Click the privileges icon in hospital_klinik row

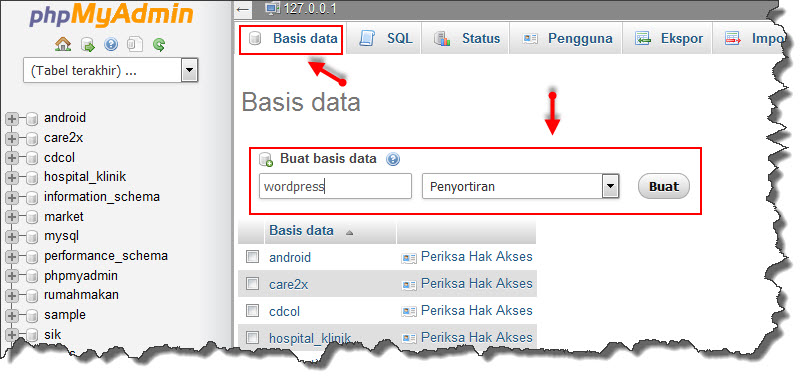409,338
